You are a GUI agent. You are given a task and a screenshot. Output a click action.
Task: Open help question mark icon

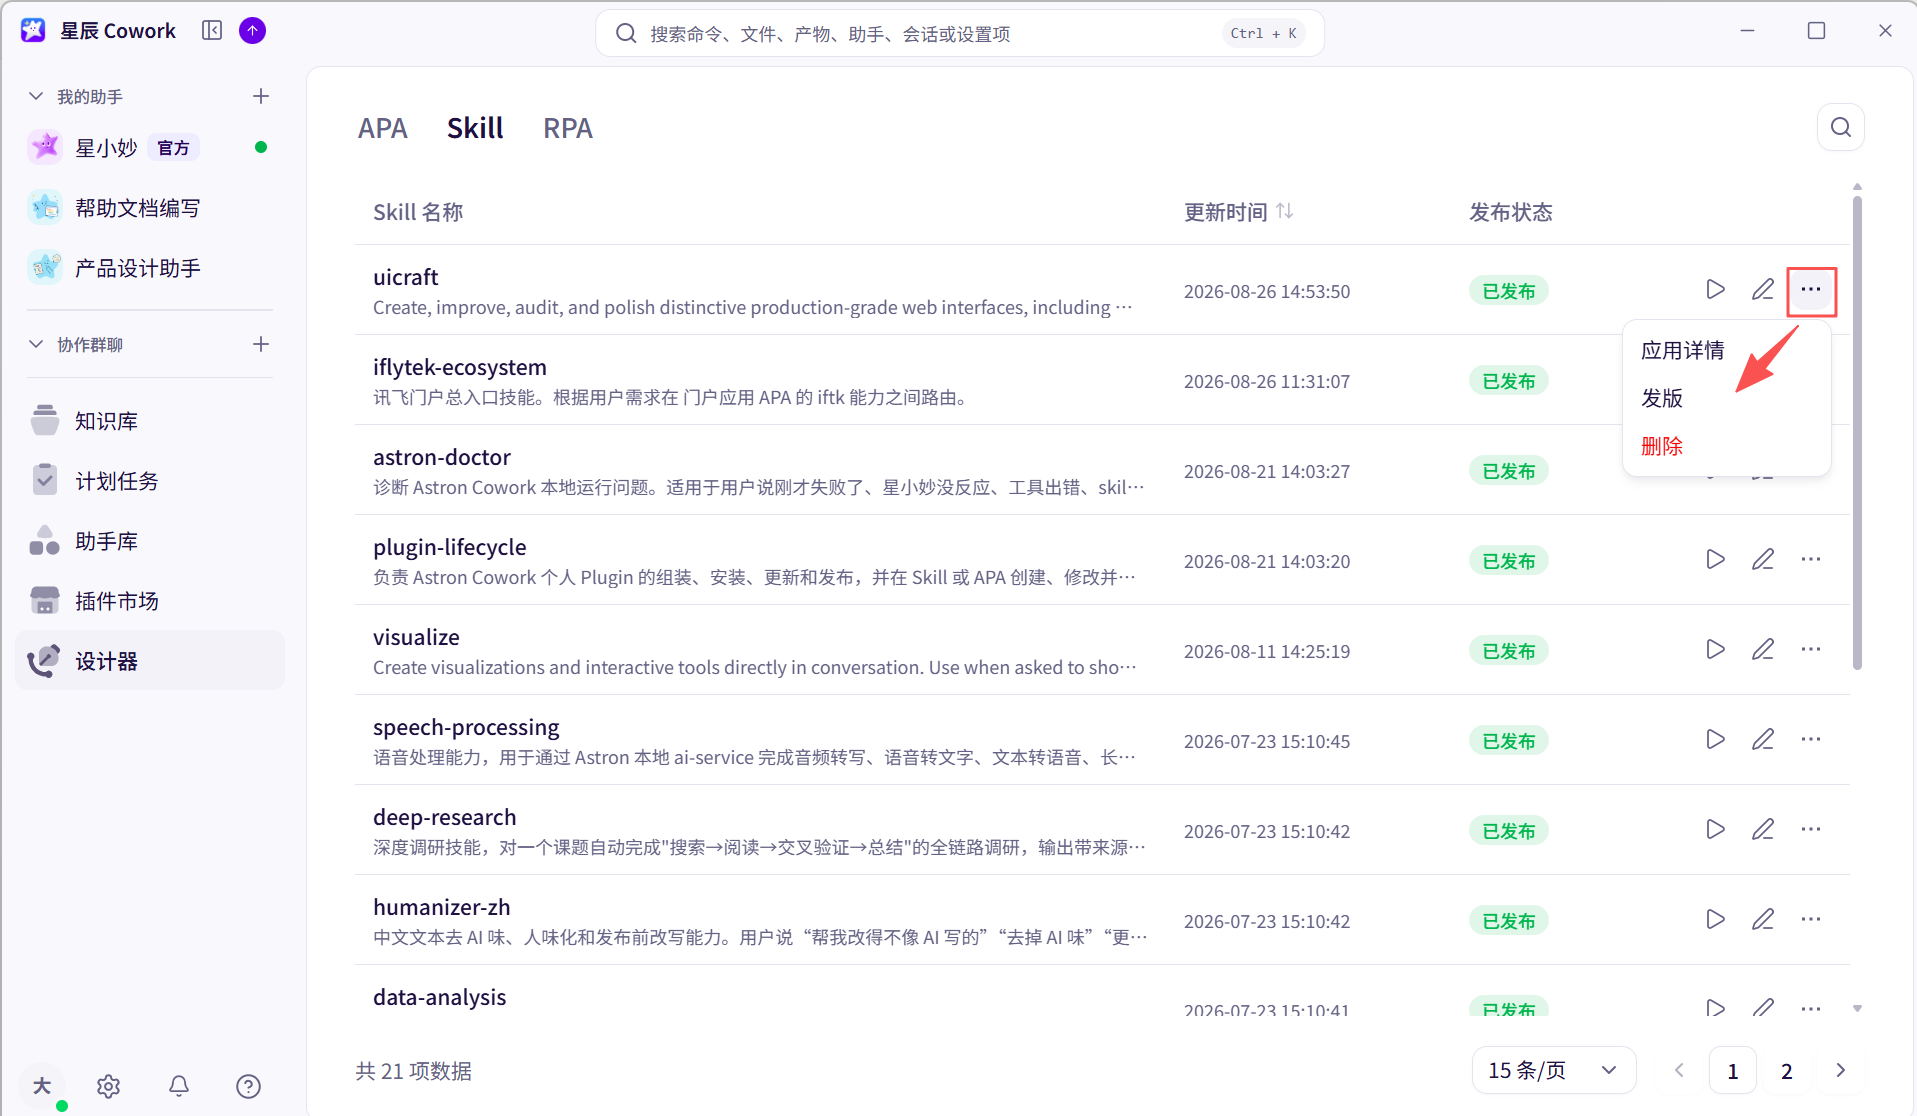248,1086
